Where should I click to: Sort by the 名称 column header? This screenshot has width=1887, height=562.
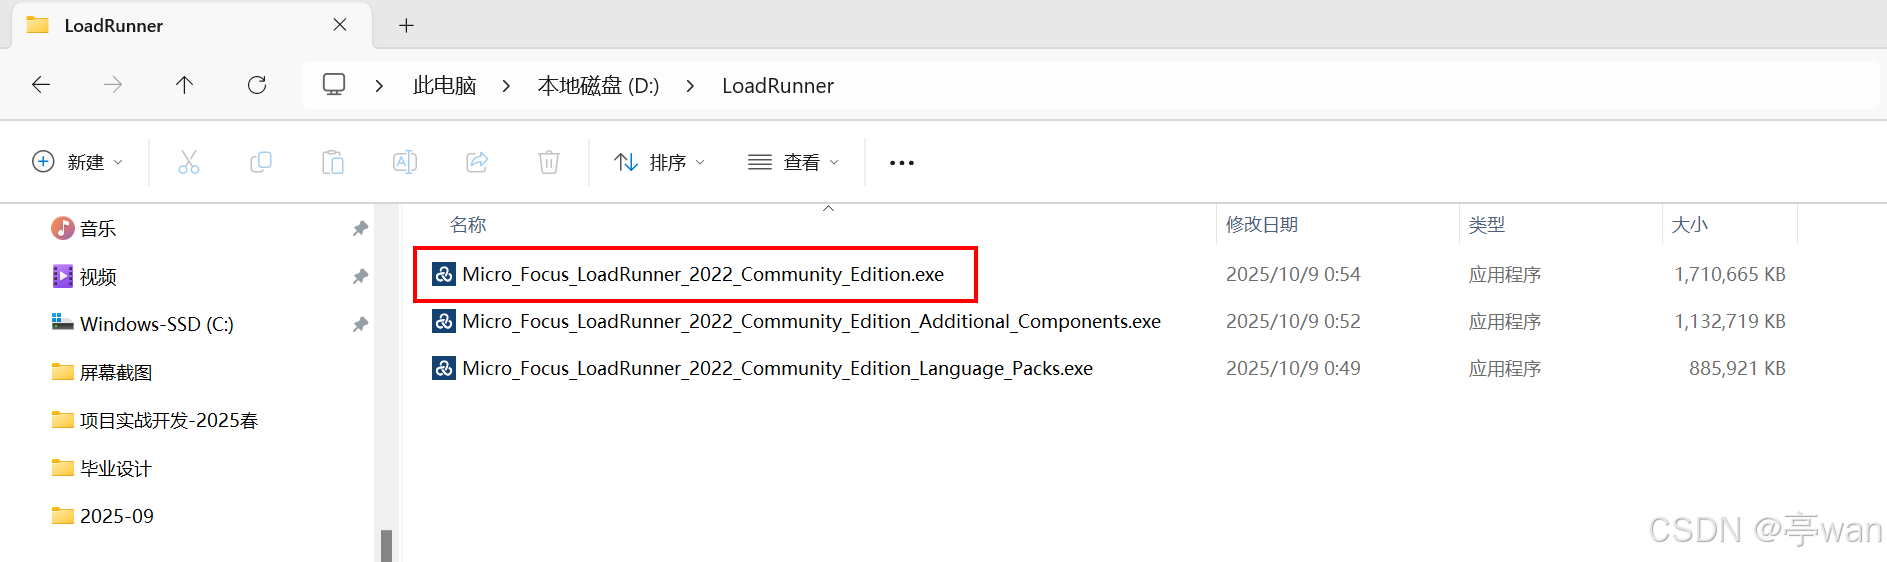[x=468, y=225]
